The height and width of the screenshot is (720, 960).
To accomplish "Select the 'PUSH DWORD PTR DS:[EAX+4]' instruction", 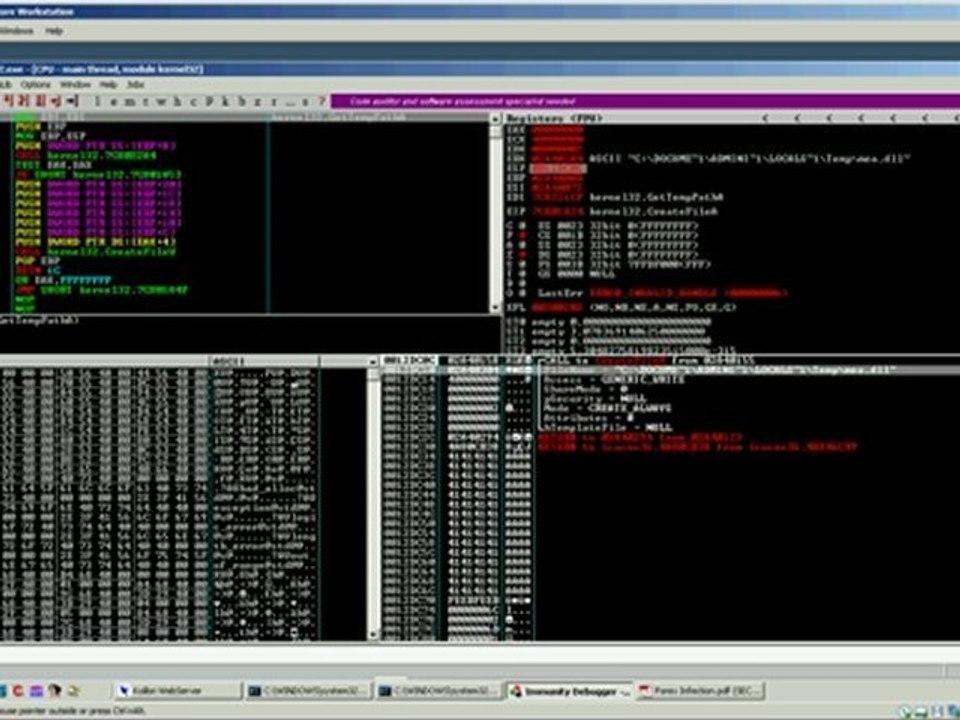I will coord(96,242).
